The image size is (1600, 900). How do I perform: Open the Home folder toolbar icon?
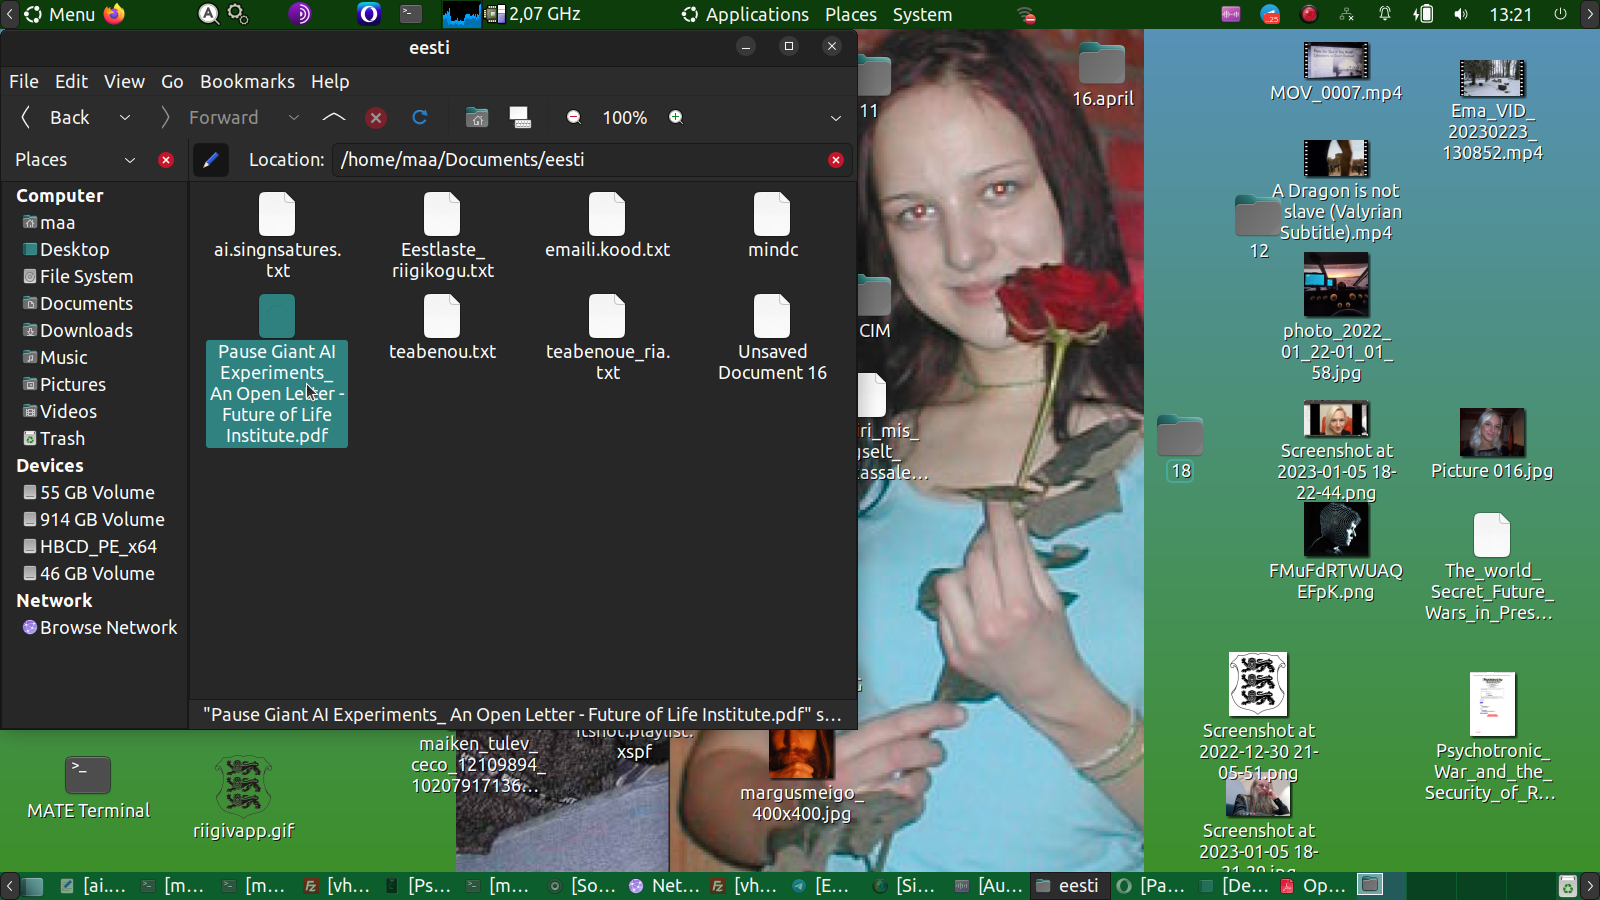tap(477, 118)
